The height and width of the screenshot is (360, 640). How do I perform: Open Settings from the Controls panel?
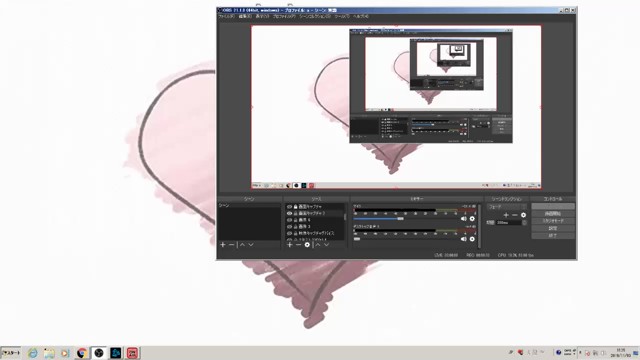(553, 228)
